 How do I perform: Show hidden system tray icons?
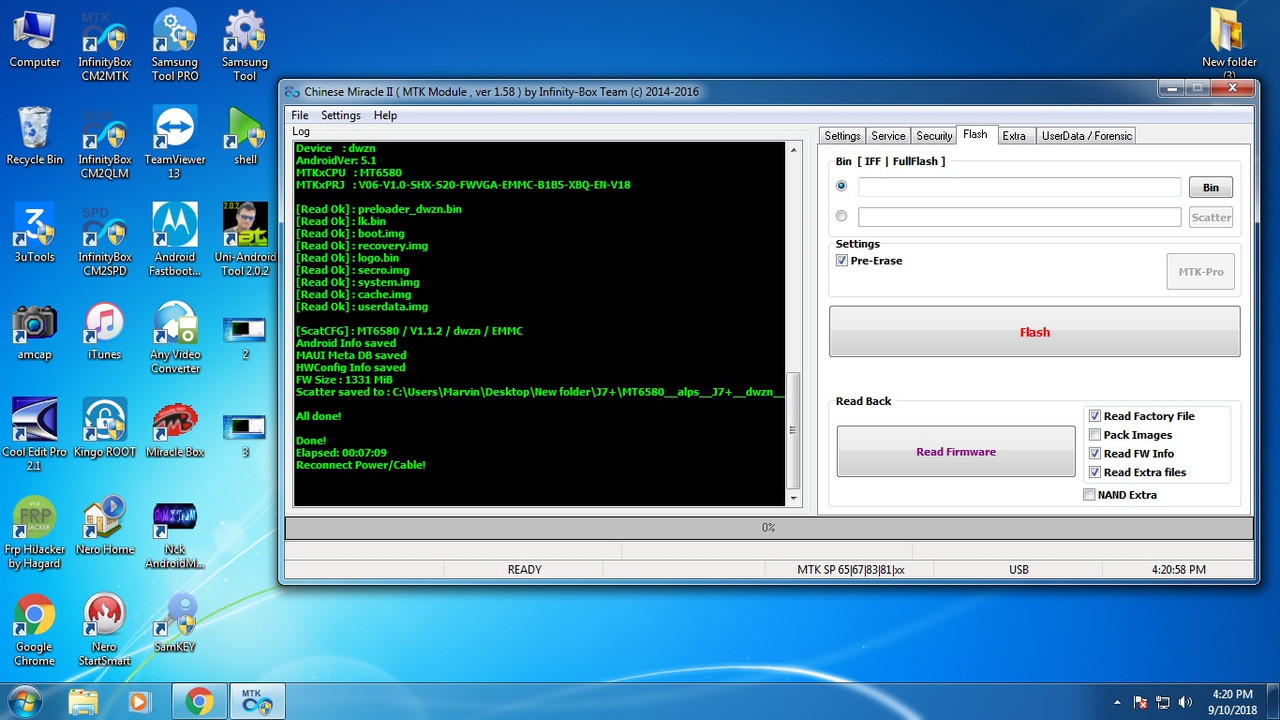(x=1117, y=702)
